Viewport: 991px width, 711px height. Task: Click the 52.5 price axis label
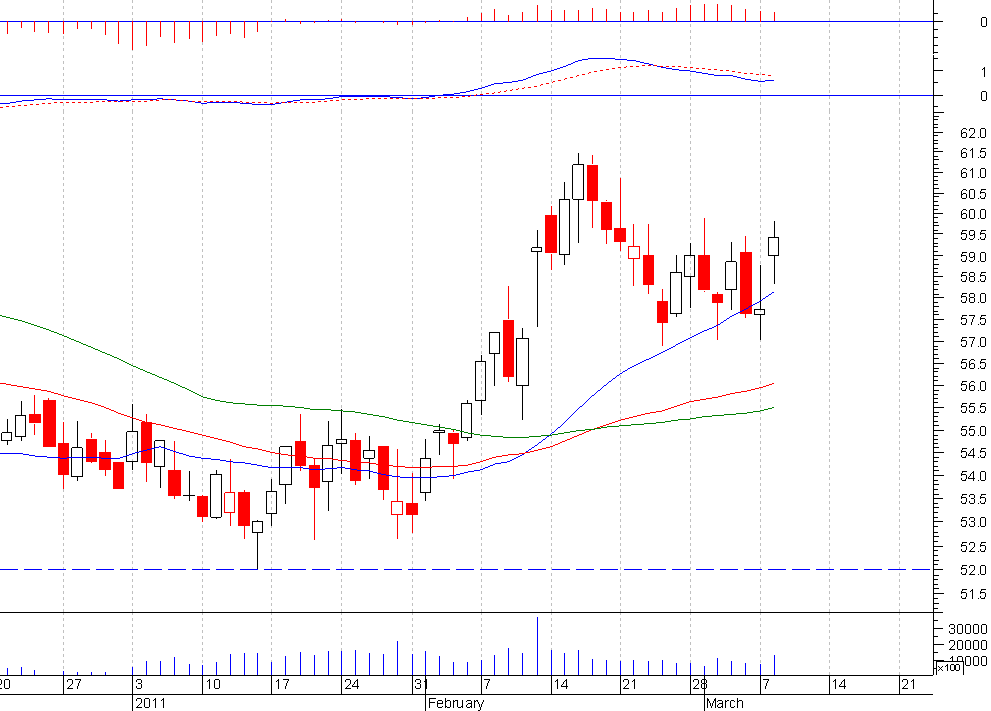pos(973,547)
